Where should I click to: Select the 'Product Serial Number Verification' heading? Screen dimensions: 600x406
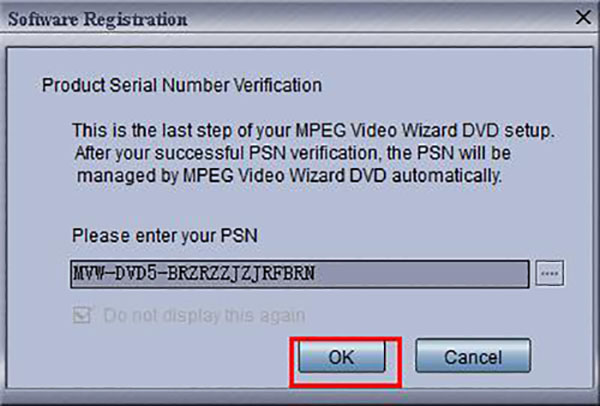coord(182,85)
